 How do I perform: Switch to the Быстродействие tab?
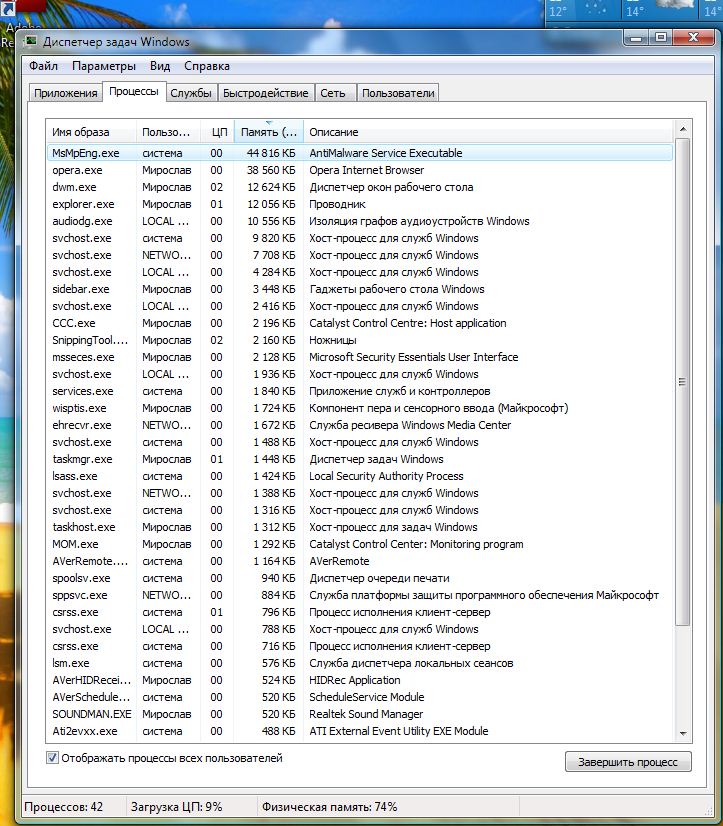click(x=265, y=93)
